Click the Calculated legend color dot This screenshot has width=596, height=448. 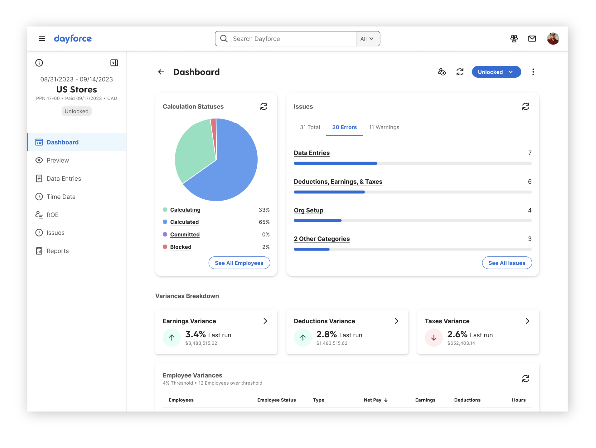coord(165,222)
